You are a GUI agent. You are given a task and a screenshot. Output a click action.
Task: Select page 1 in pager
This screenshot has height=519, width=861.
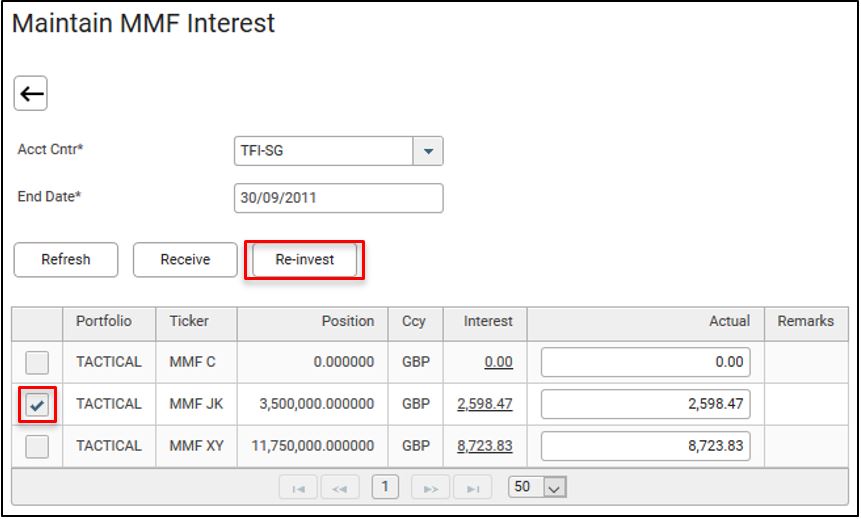pos(385,487)
